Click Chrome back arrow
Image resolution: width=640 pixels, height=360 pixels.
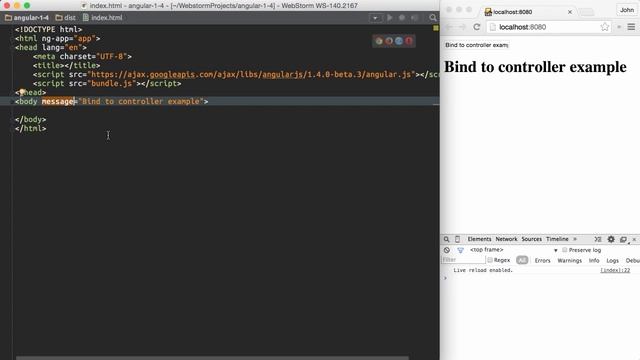point(449,27)
